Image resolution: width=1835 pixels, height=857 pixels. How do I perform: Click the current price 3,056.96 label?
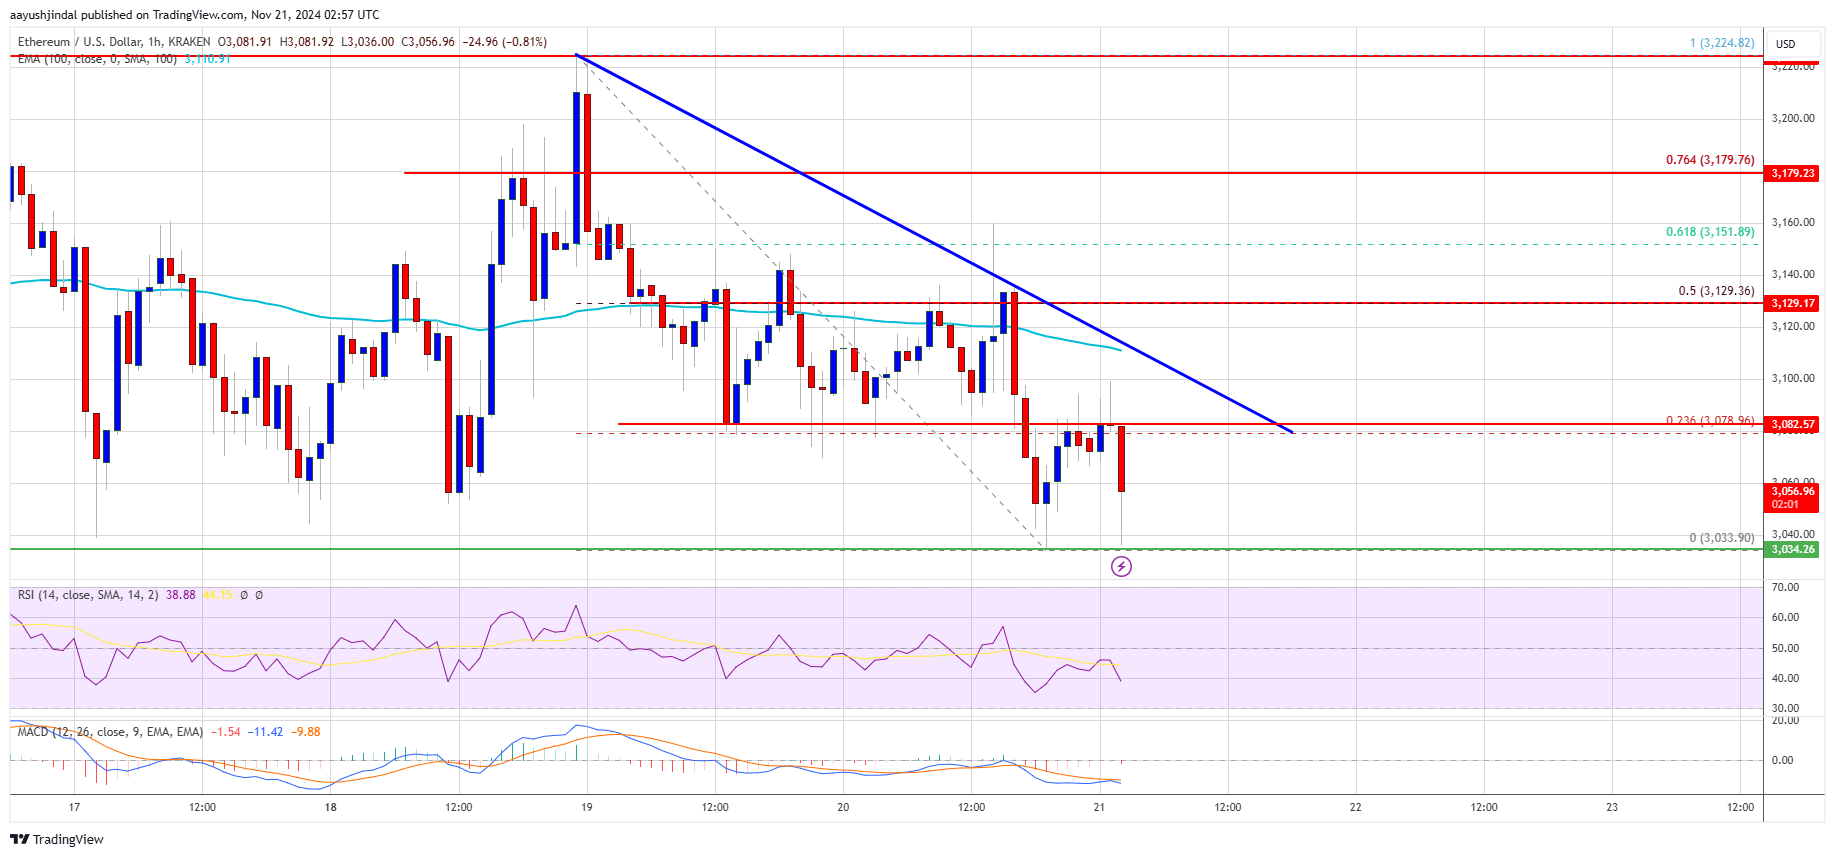tap(1792, 497)
